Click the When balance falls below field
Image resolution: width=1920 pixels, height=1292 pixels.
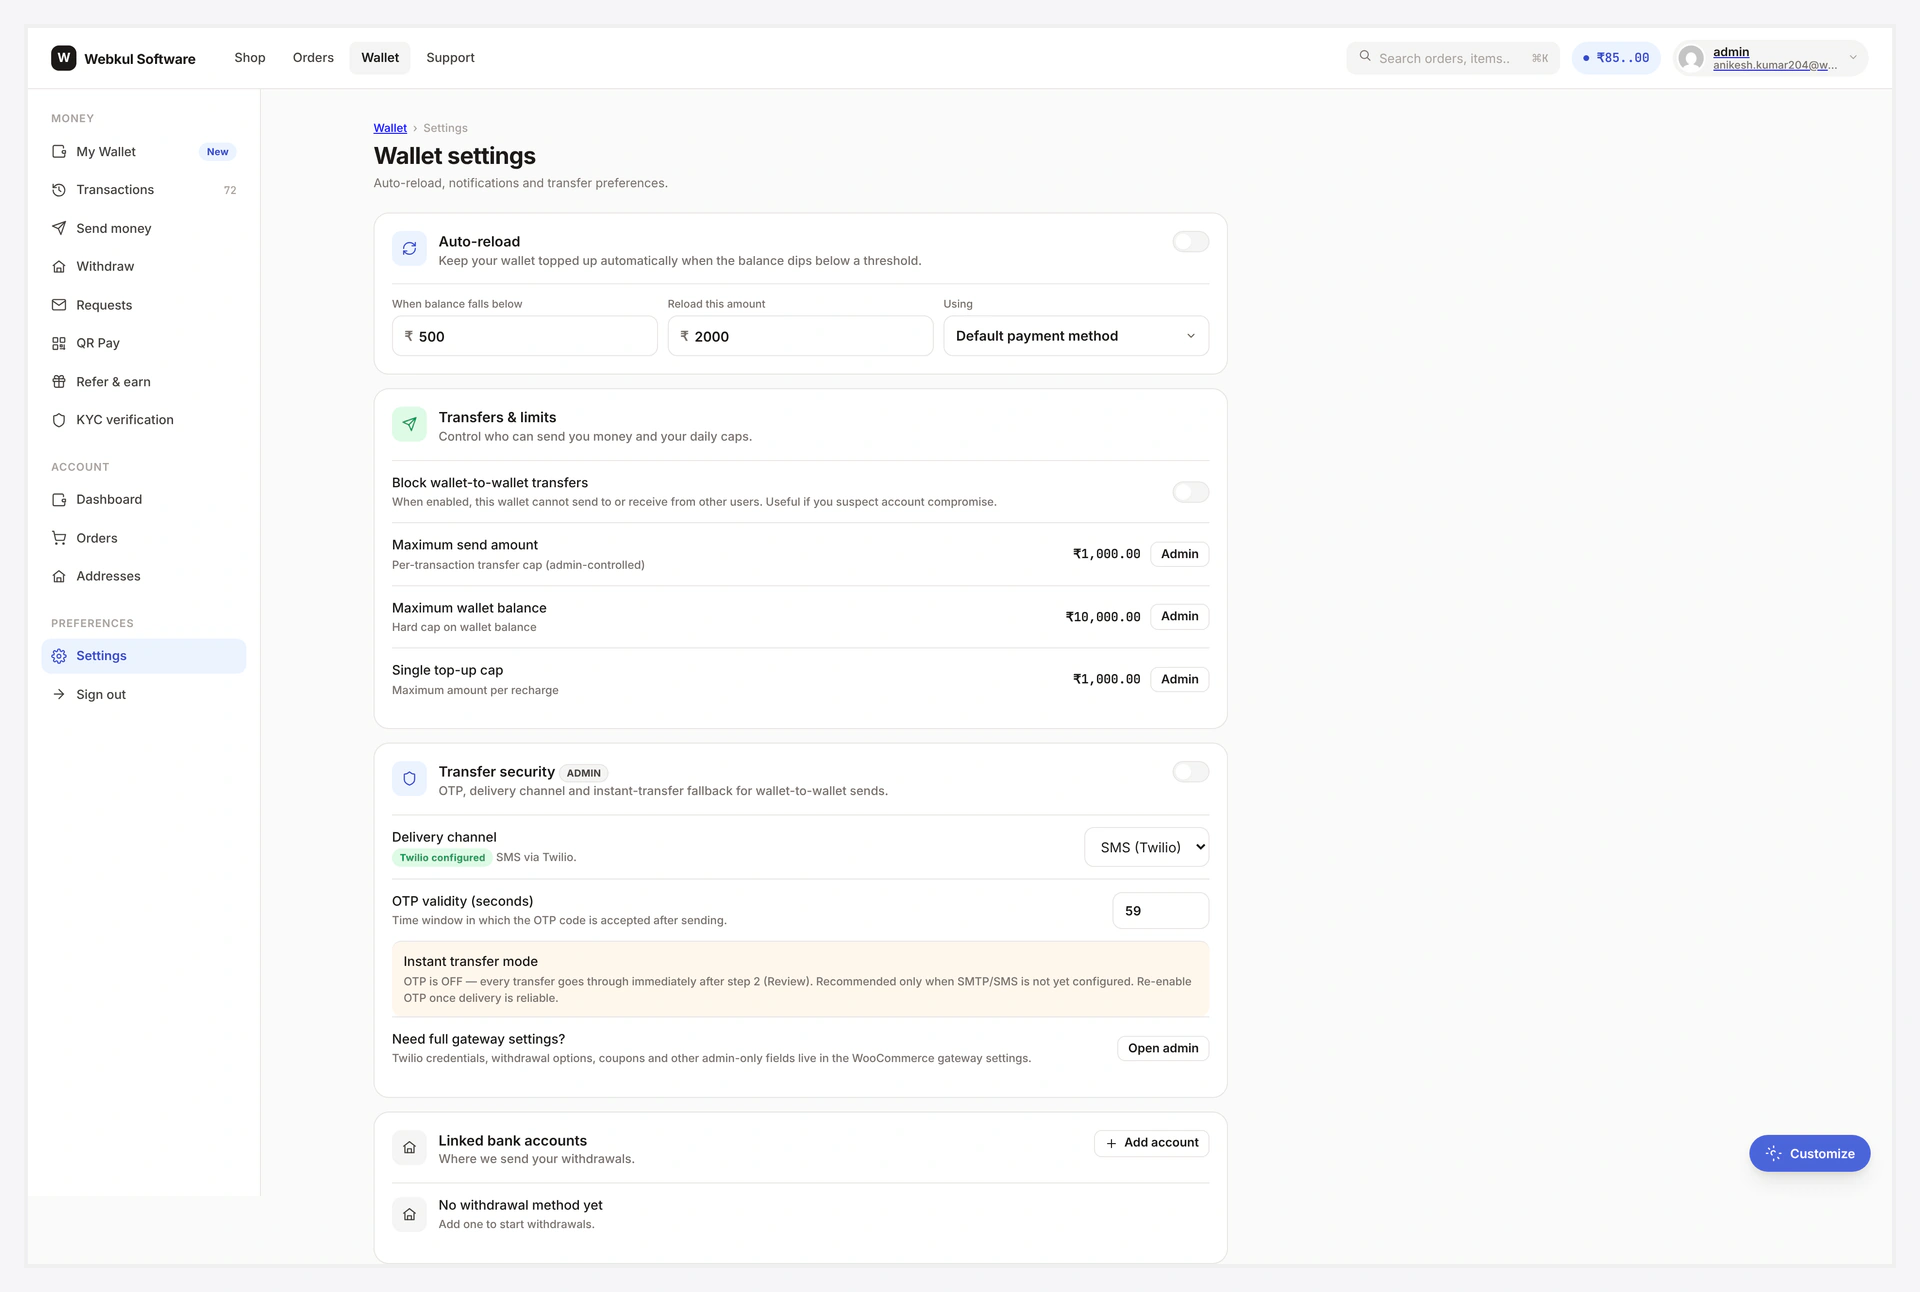[525, 336]
